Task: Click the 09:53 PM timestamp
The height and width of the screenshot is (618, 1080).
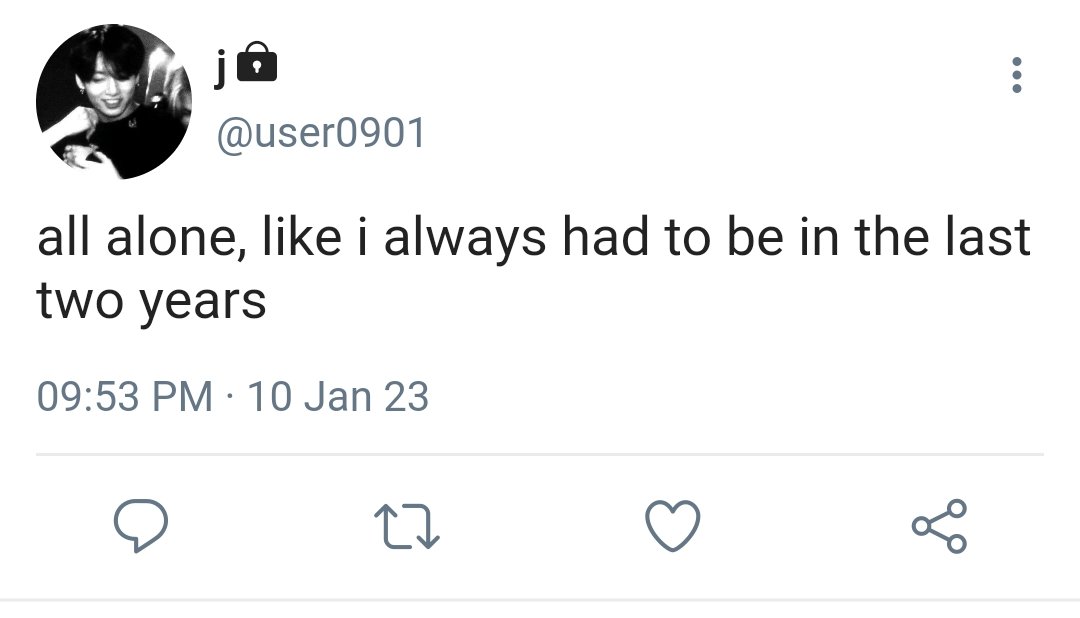Action: (125, 396)
